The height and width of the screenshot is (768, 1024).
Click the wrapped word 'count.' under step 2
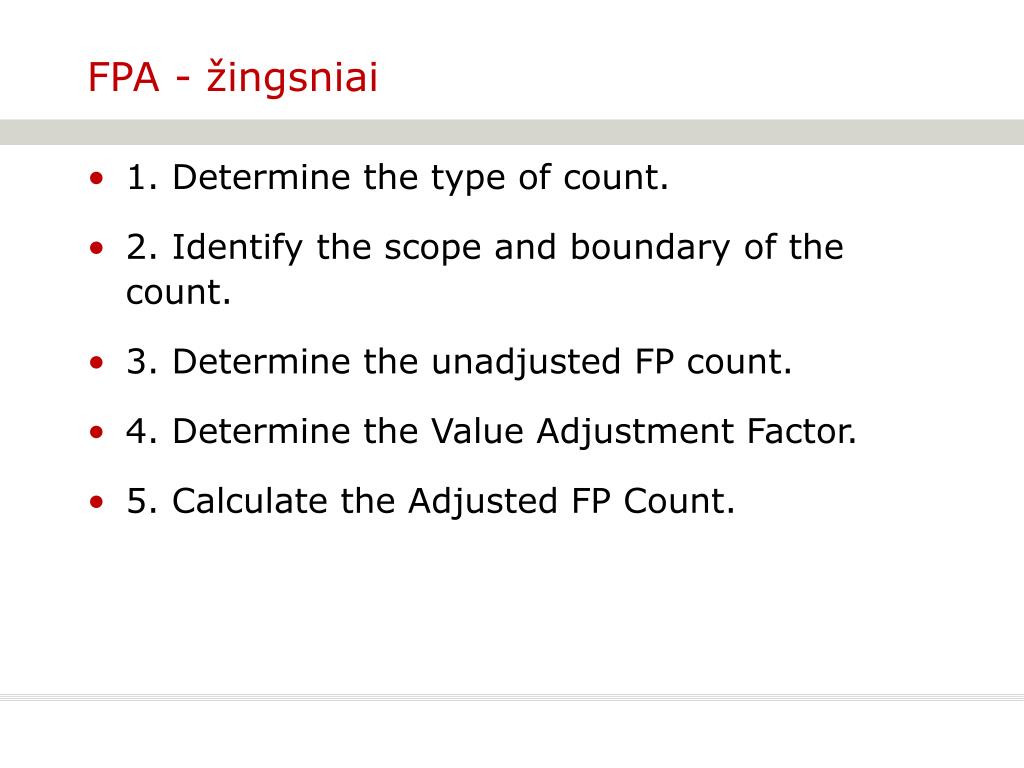(x=178, y=293)
